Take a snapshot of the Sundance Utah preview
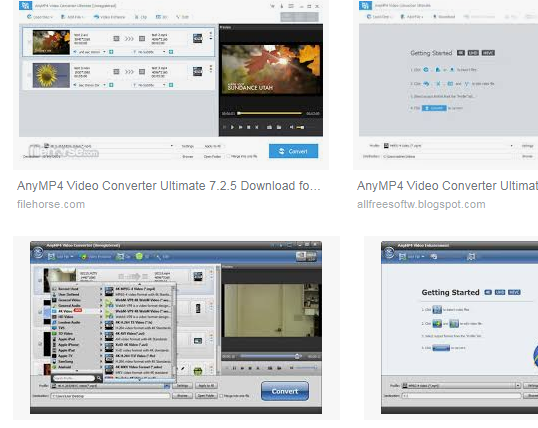Screen dimensions: 538x428 coord(269,127)
